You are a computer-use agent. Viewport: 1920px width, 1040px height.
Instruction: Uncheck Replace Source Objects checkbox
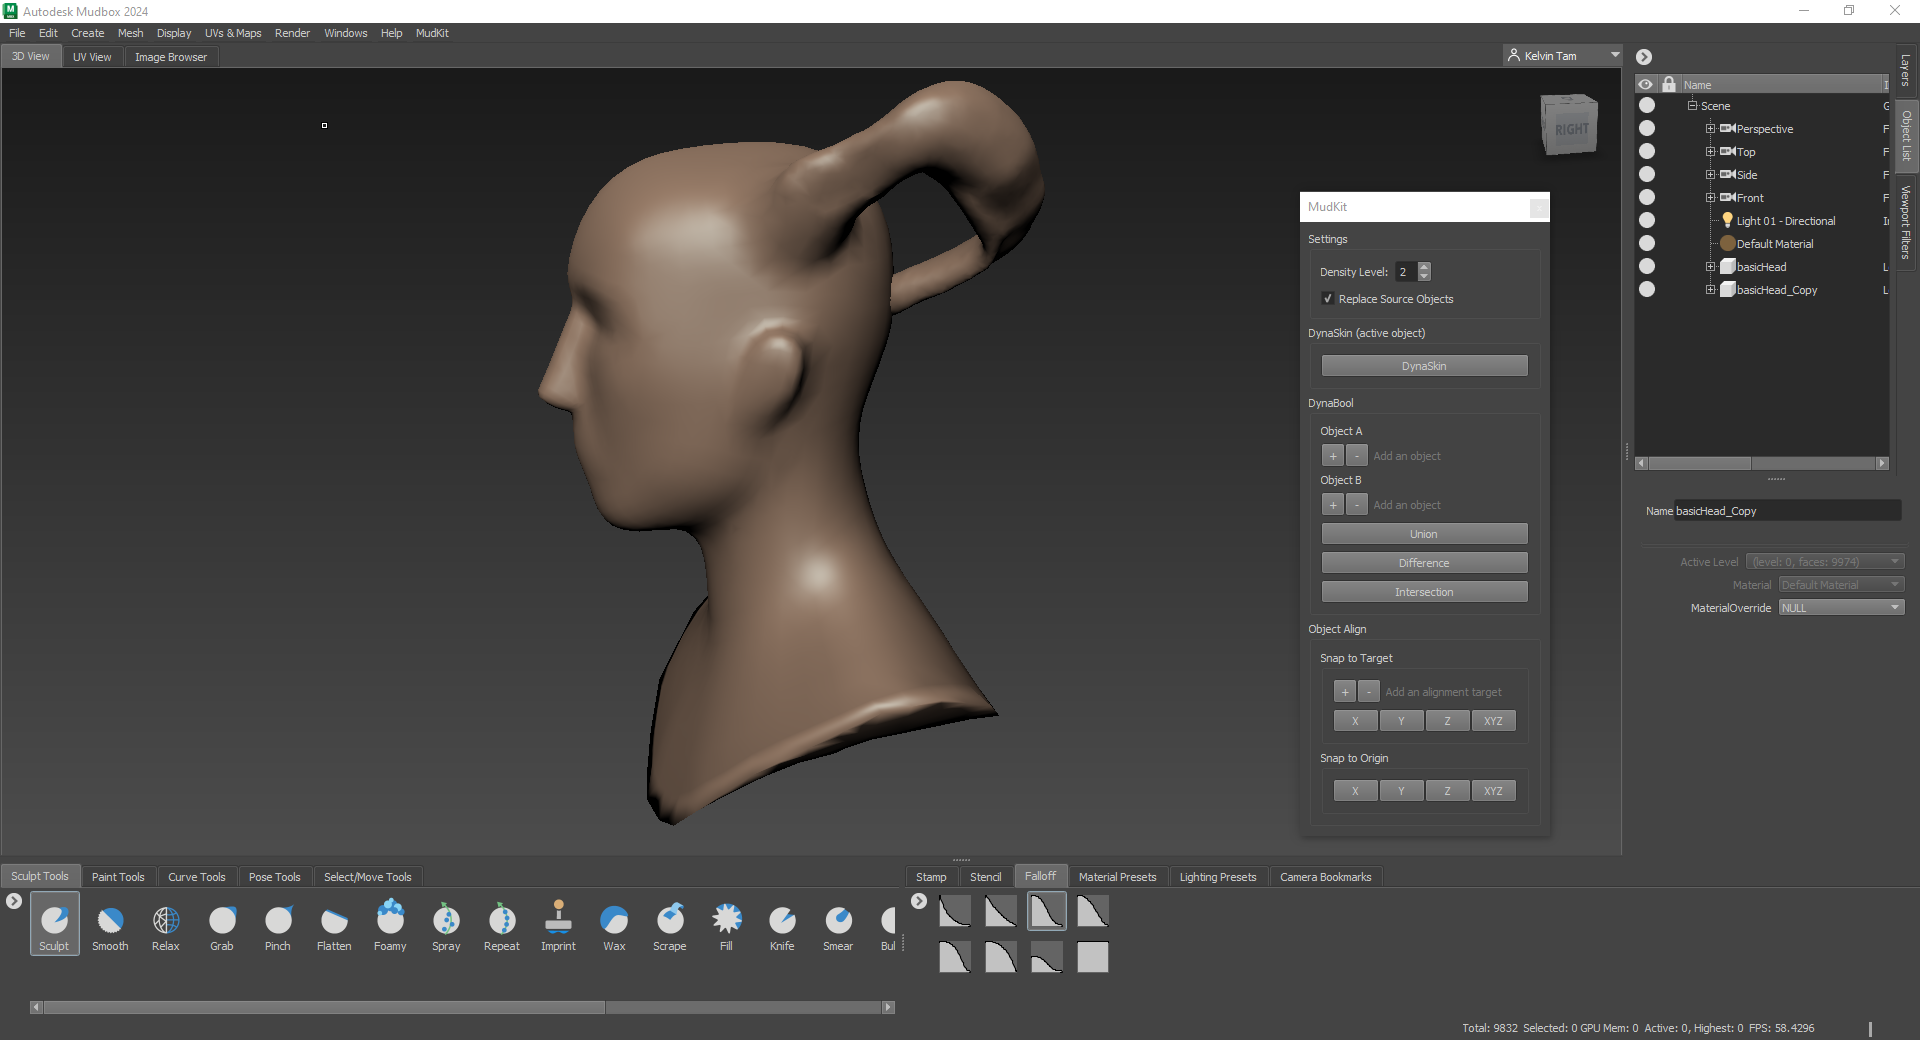point(1328,299)
